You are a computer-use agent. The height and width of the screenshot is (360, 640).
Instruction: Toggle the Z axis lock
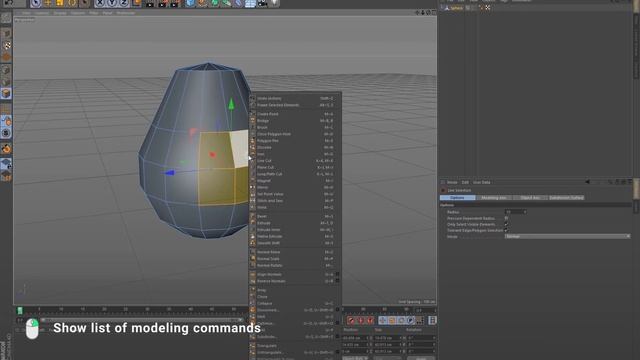click(124, 4)
